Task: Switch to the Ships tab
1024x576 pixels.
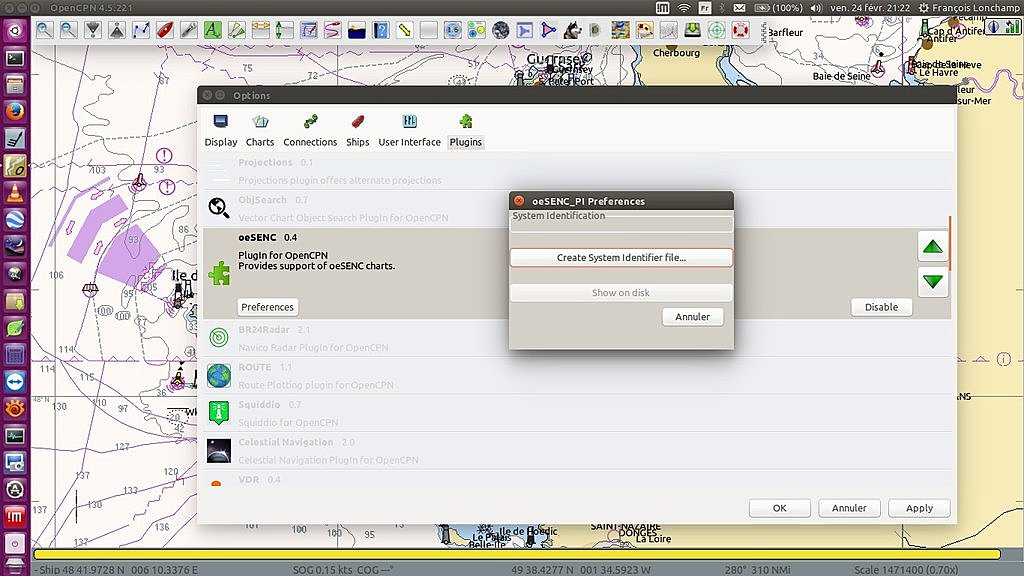Action: 357,131
